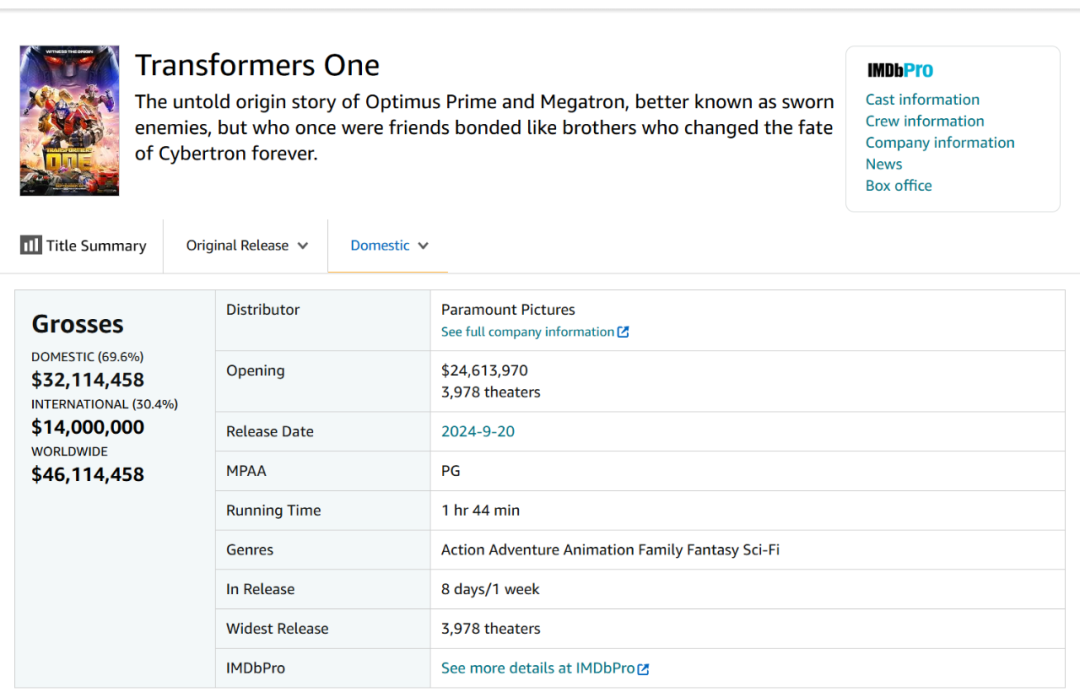Open the Transformers One poster thumbnail

pyautogui.click(x=69, y=120)
